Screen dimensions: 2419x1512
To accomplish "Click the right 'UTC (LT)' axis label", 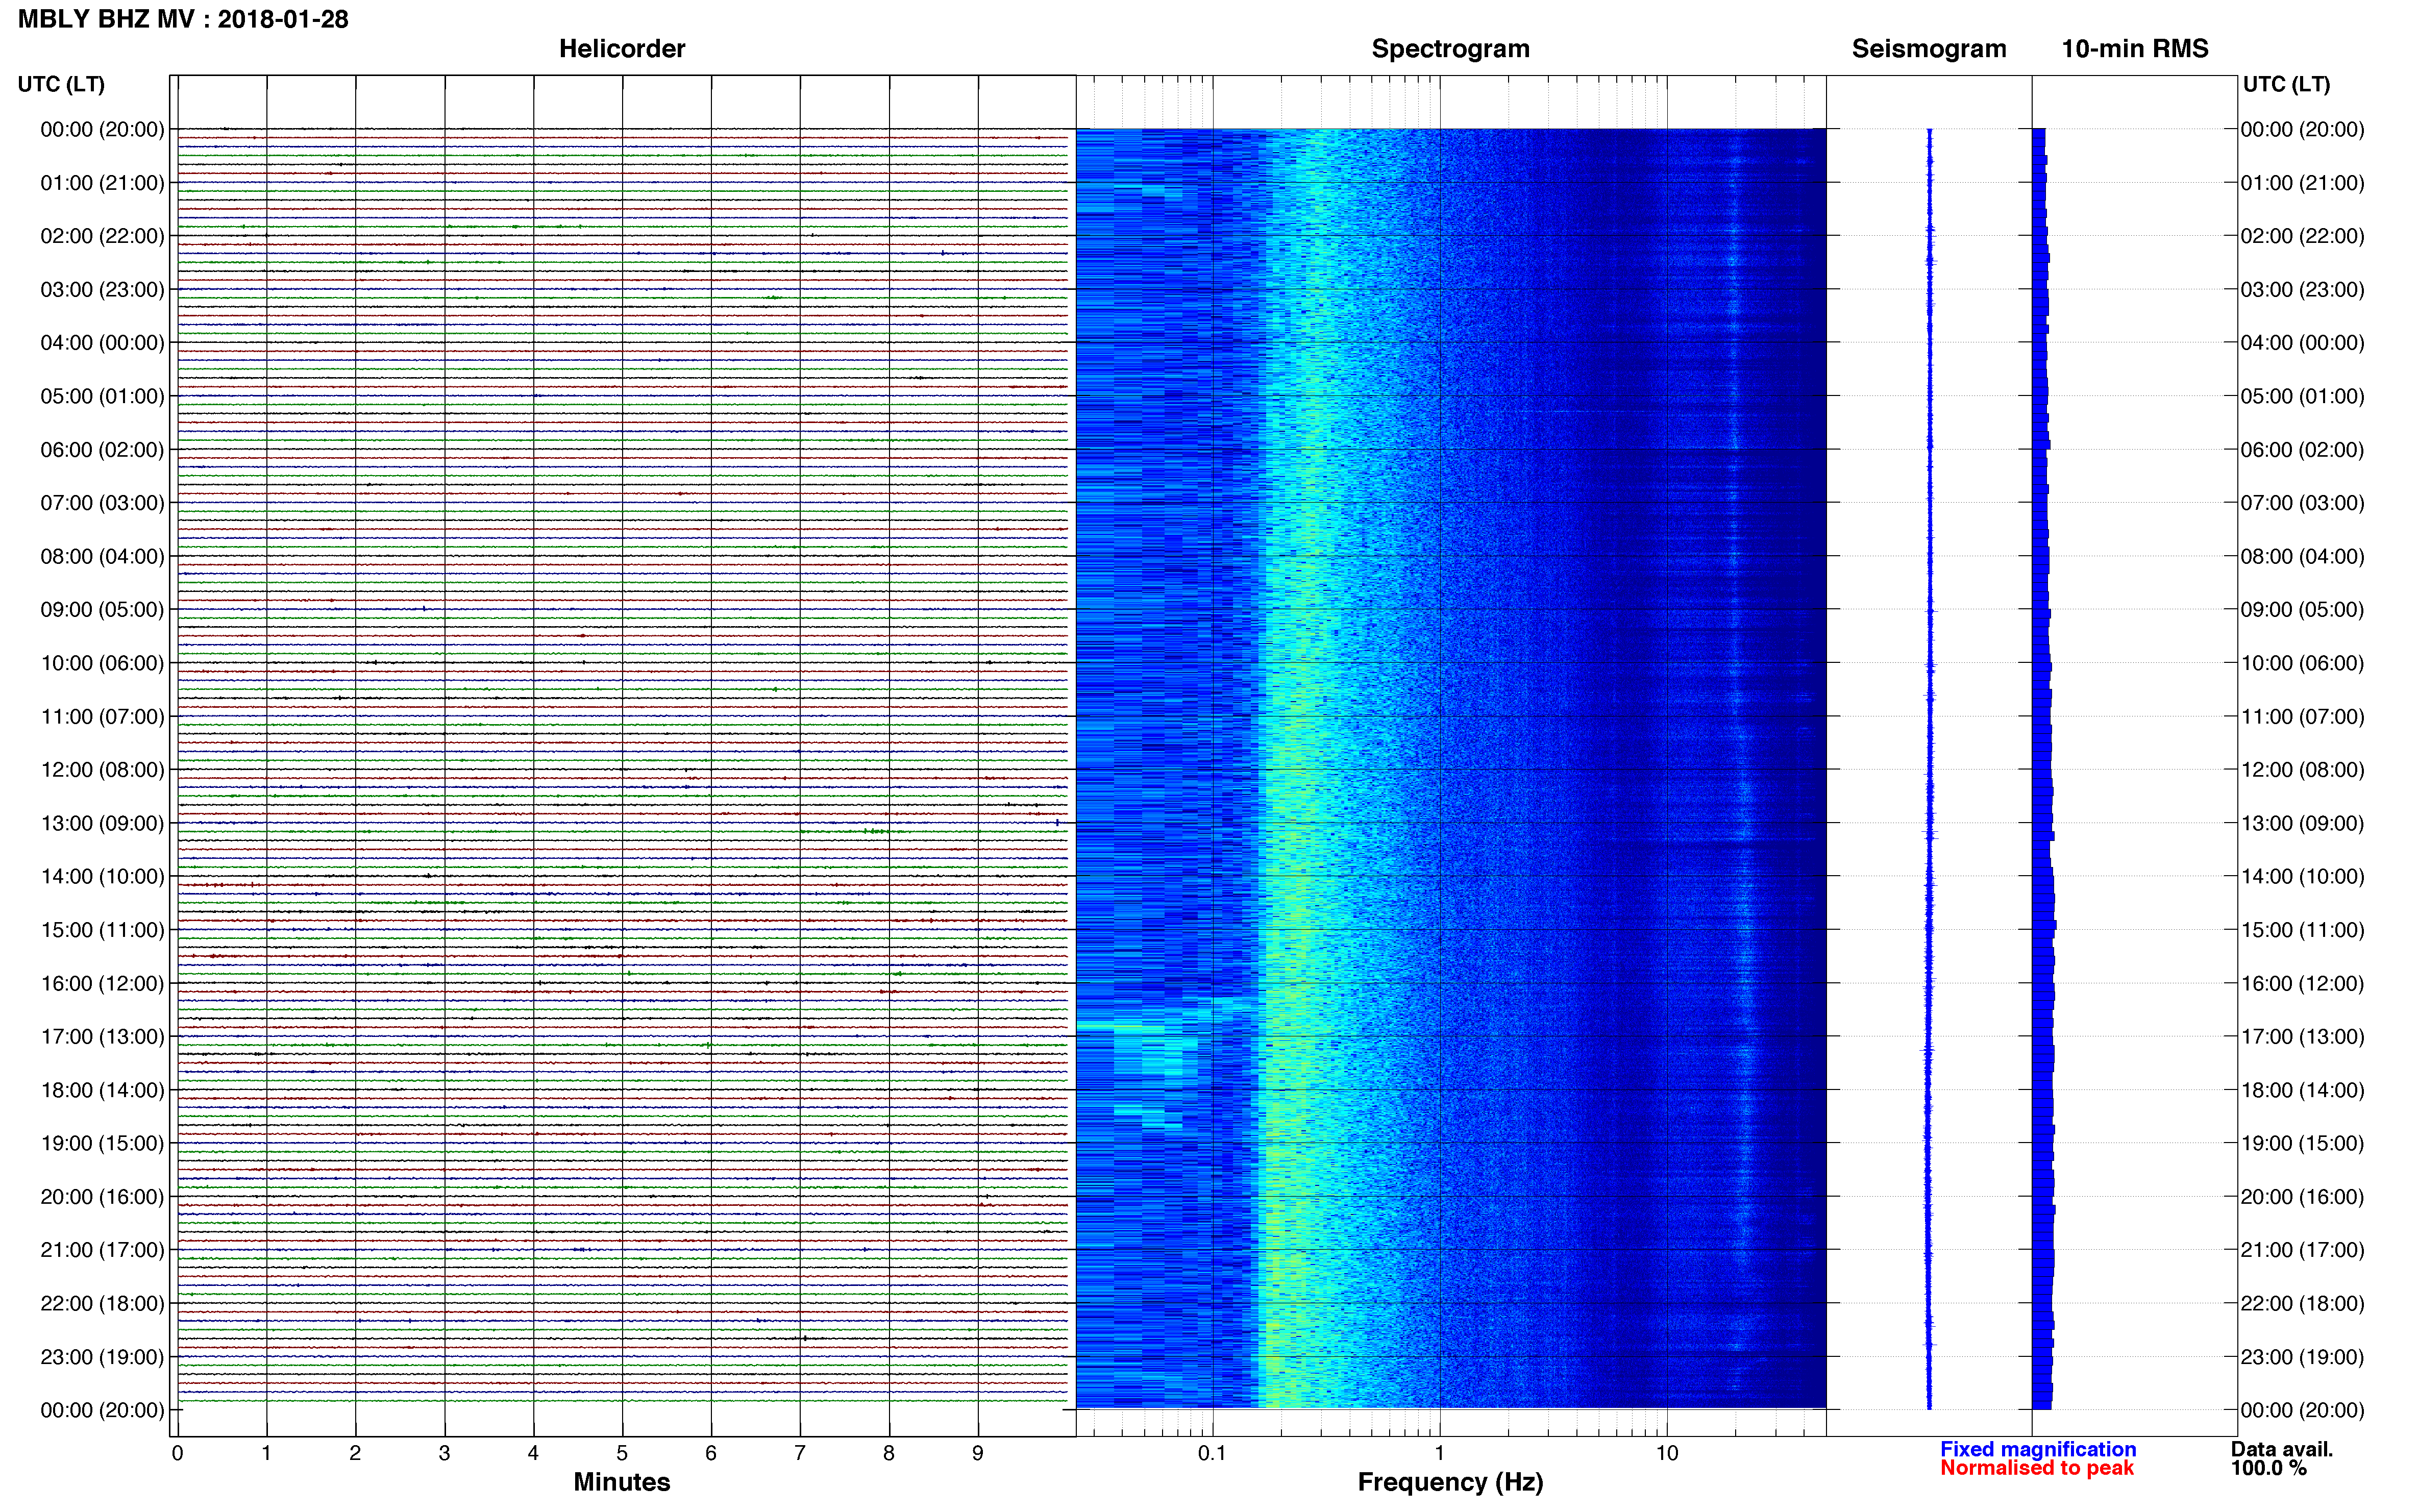I will 2286,84.
